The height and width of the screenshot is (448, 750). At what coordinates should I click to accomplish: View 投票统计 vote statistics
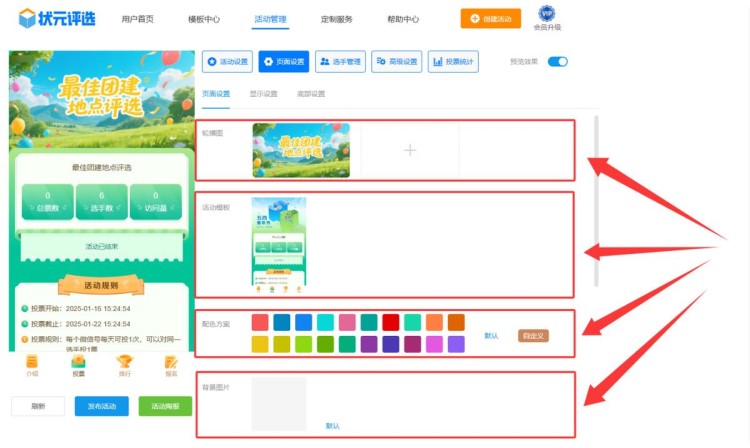(453, 62)
